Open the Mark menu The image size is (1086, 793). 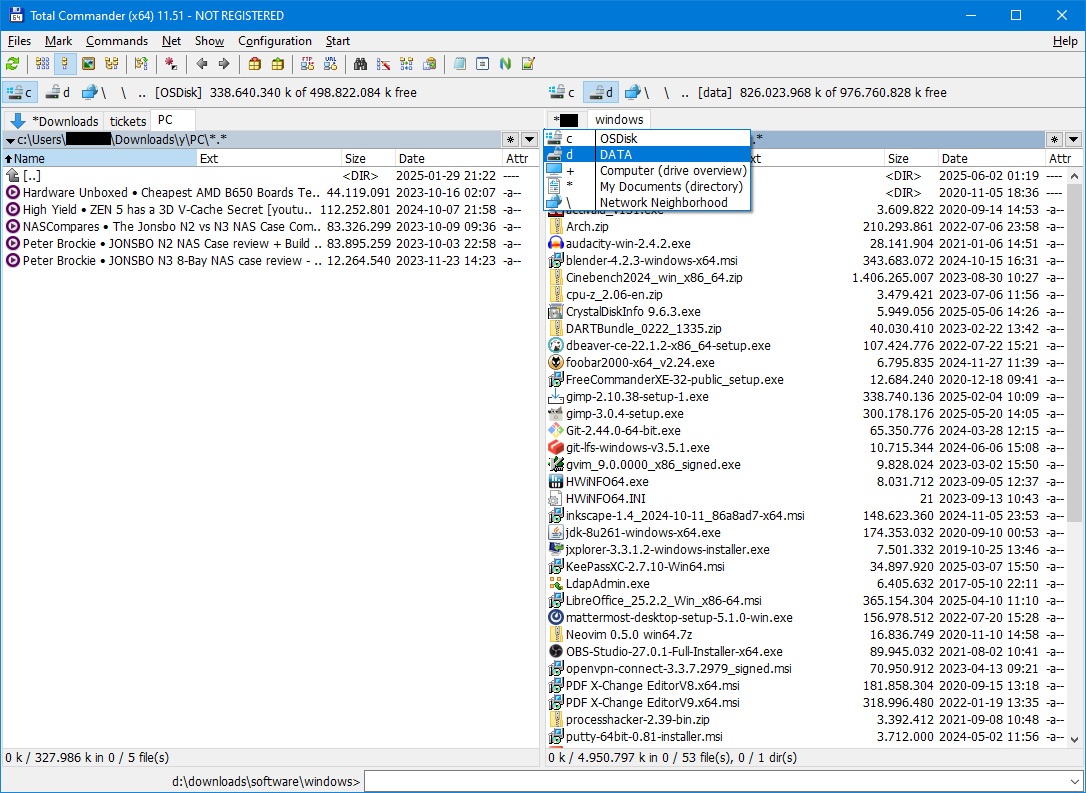point(59,41)
